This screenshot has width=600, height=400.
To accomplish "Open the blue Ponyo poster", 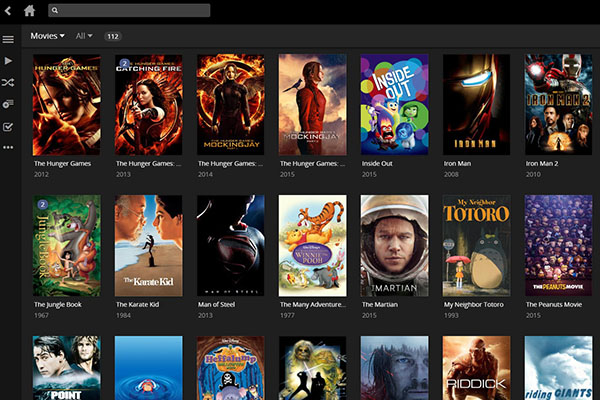I will [x=148, y=368].
